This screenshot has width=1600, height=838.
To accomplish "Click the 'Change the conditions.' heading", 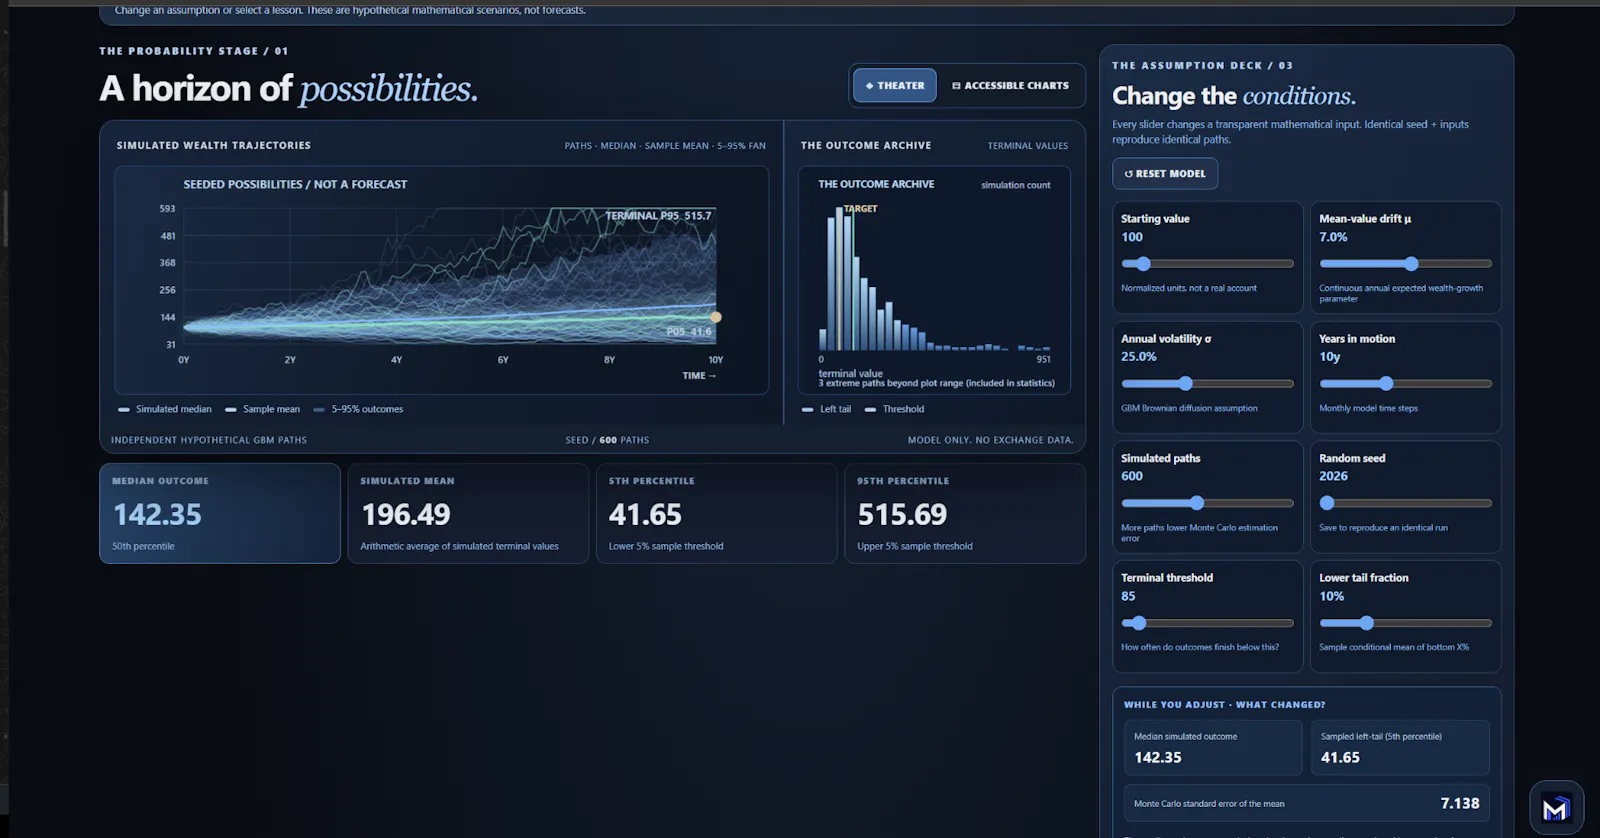I will [1234, 96].
